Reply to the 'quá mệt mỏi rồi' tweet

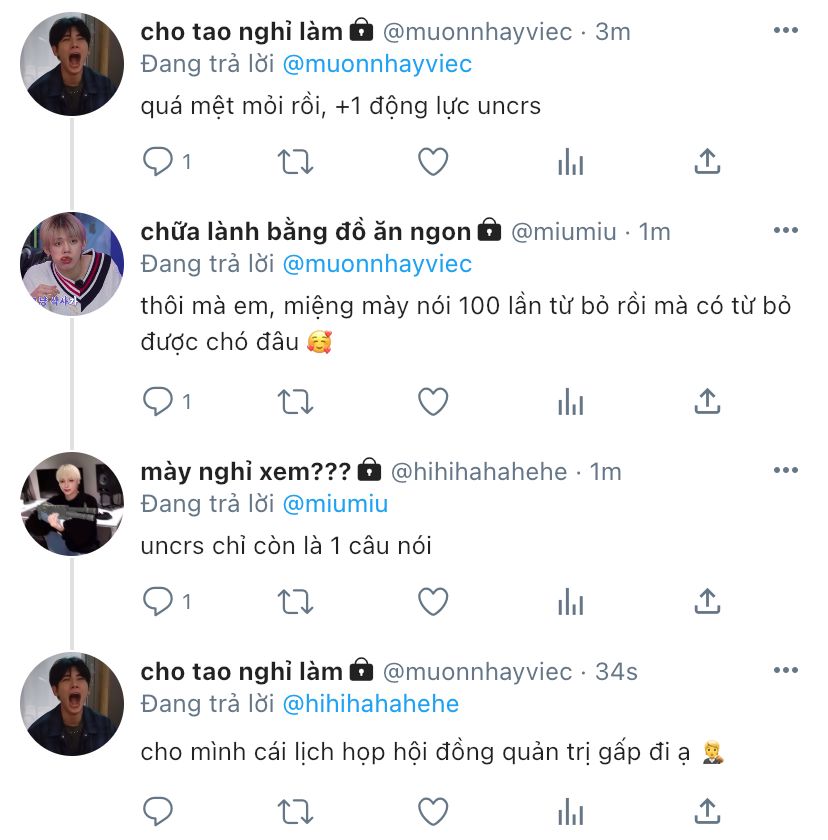158,161
